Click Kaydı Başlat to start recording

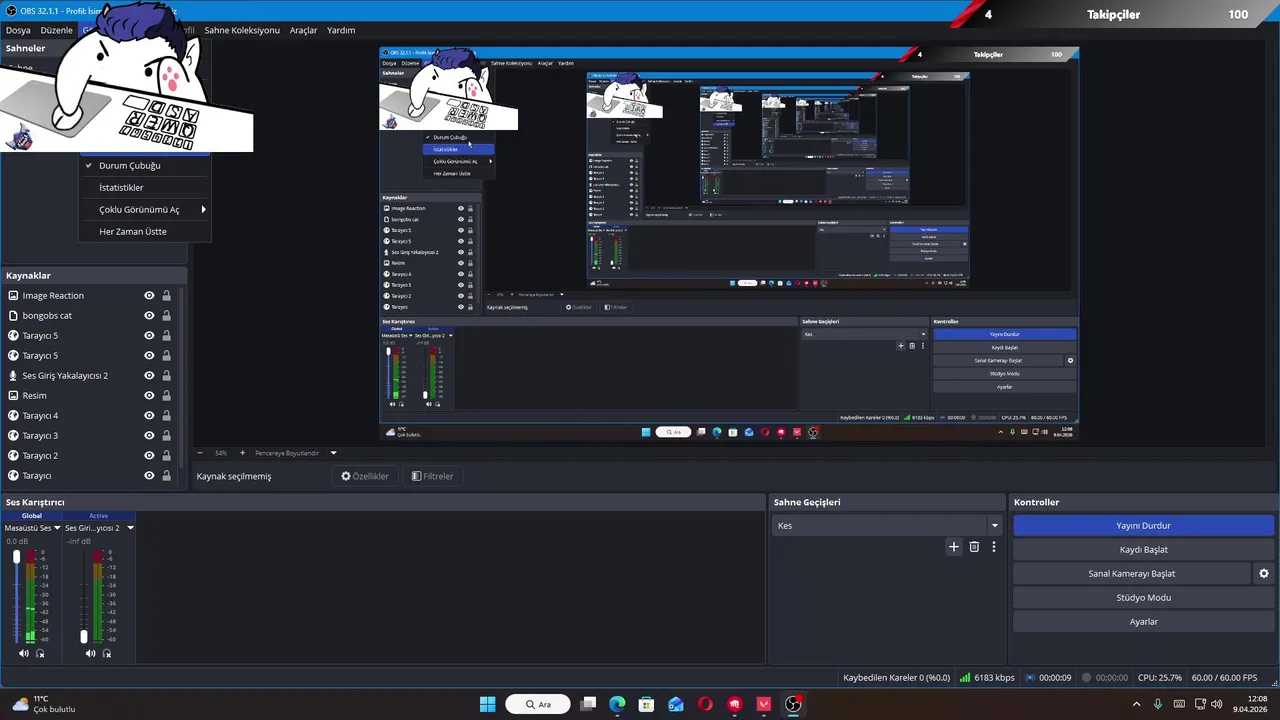(x=1144, y=550)
